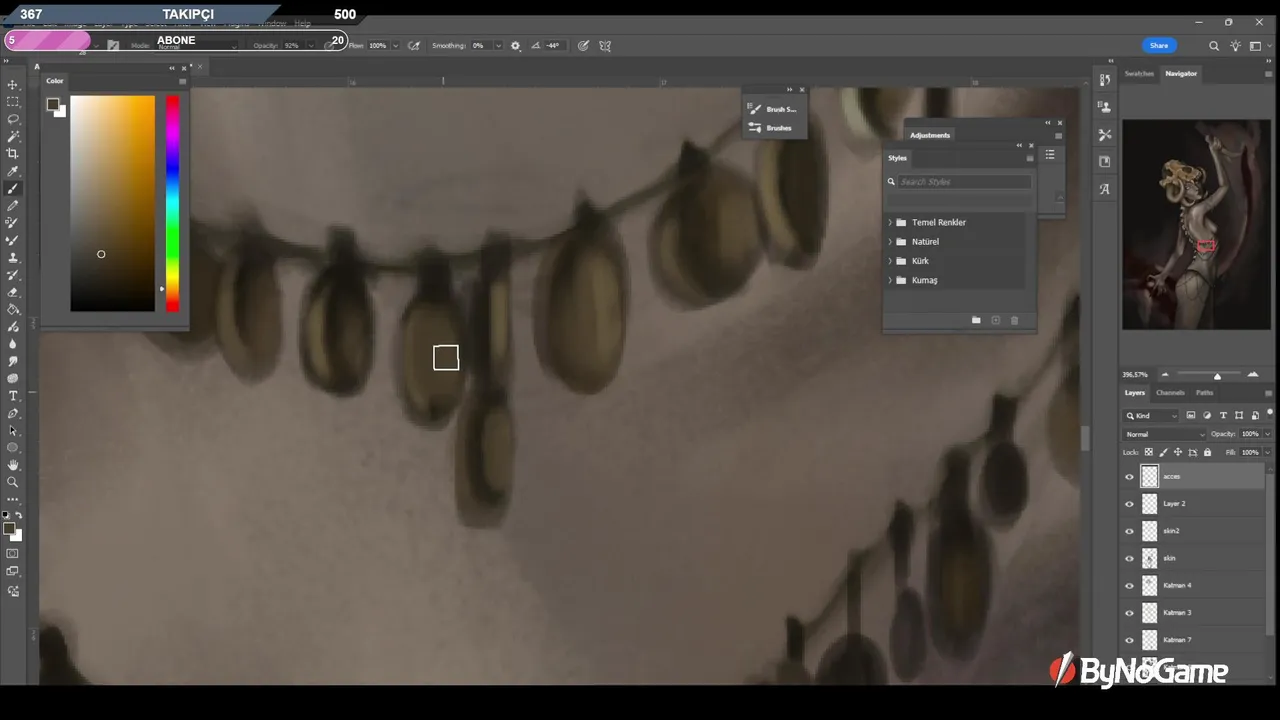Select the Smudge tool
This screenshot has height=720, width=1280.
[x=13, y=361]
